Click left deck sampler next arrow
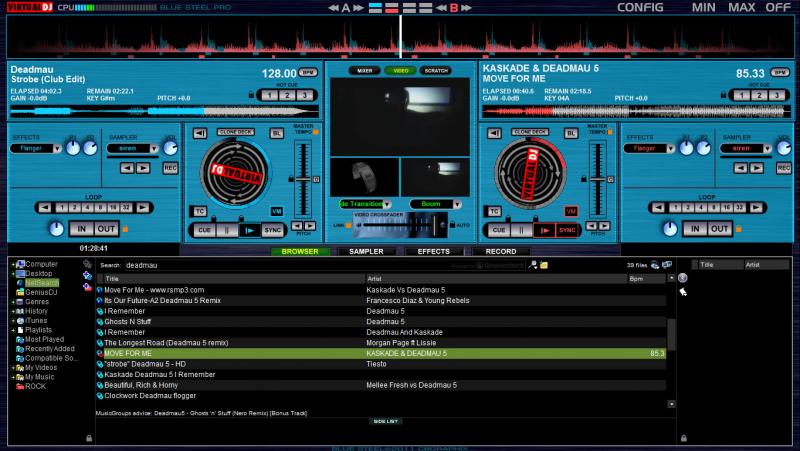Image resolution: width=800 pixels, height=451 pixels. pyautogui.click(x=143, y=168)
